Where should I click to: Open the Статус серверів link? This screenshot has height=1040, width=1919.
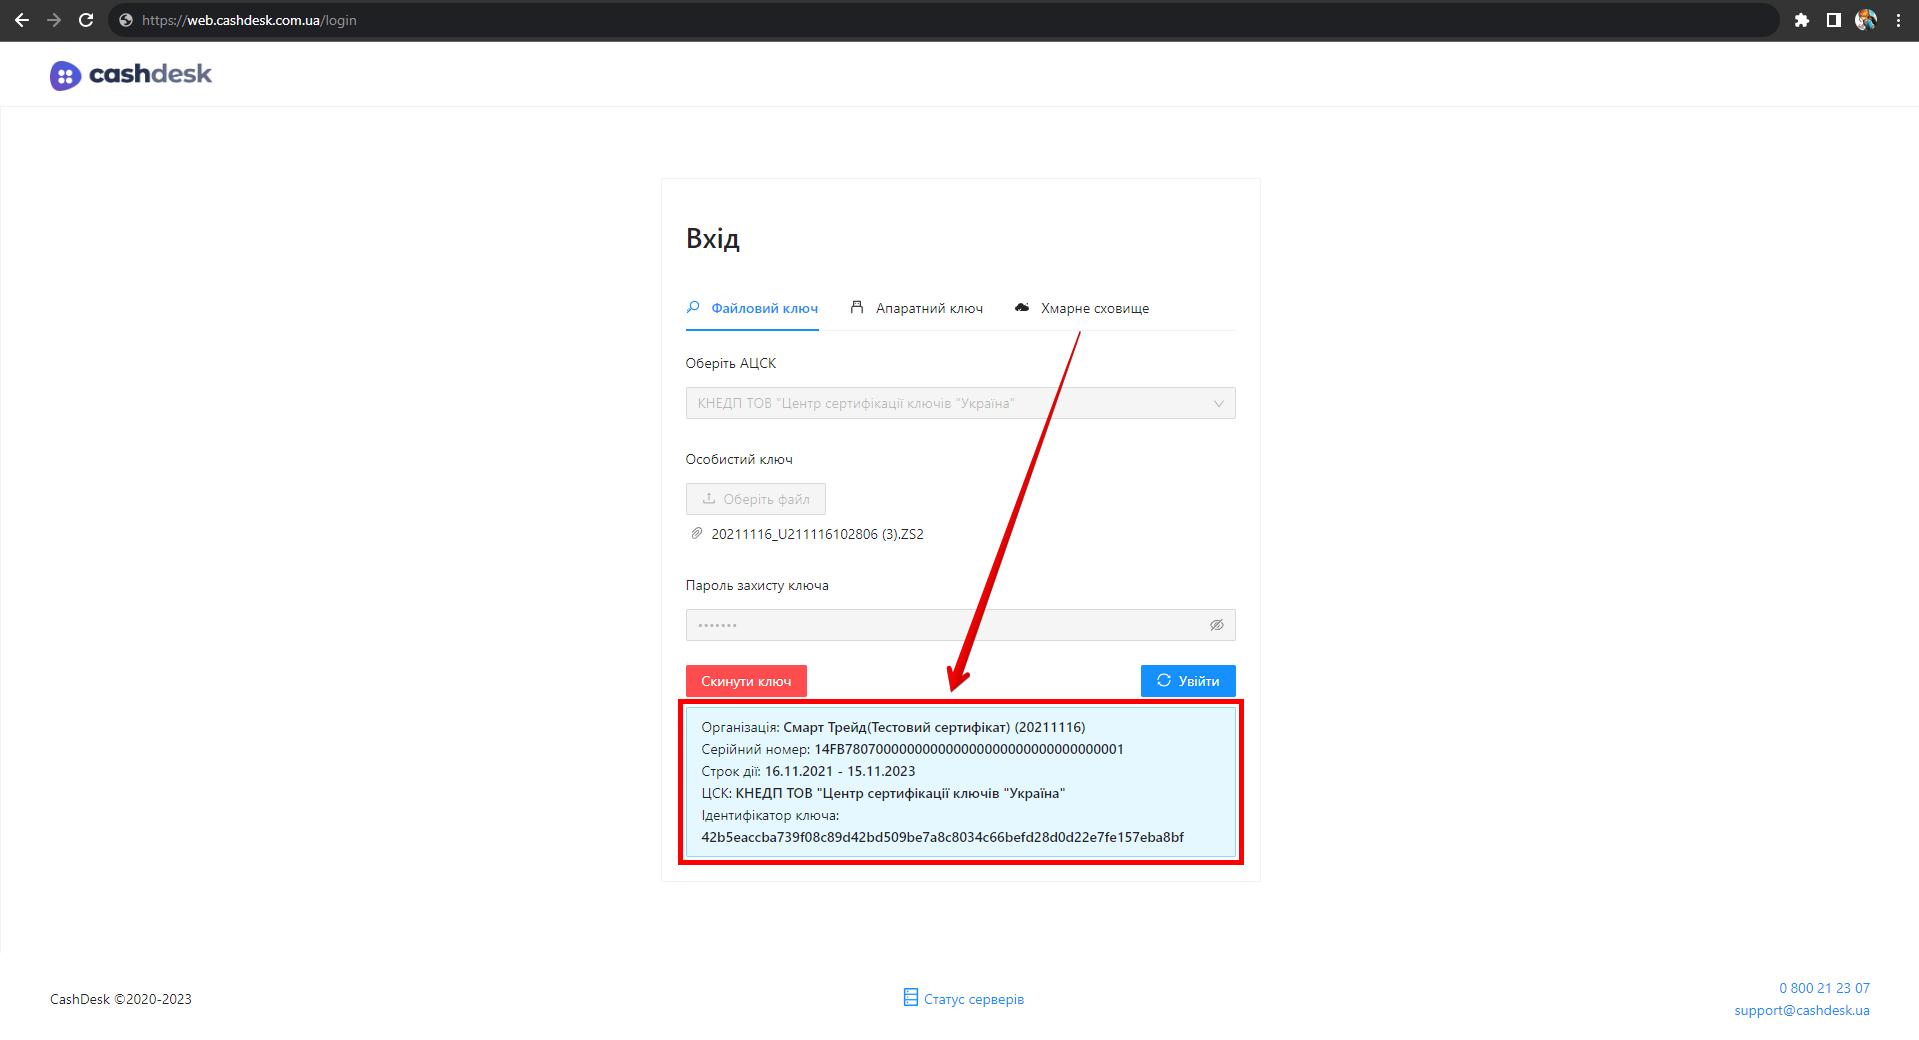[x=964, y=999]
